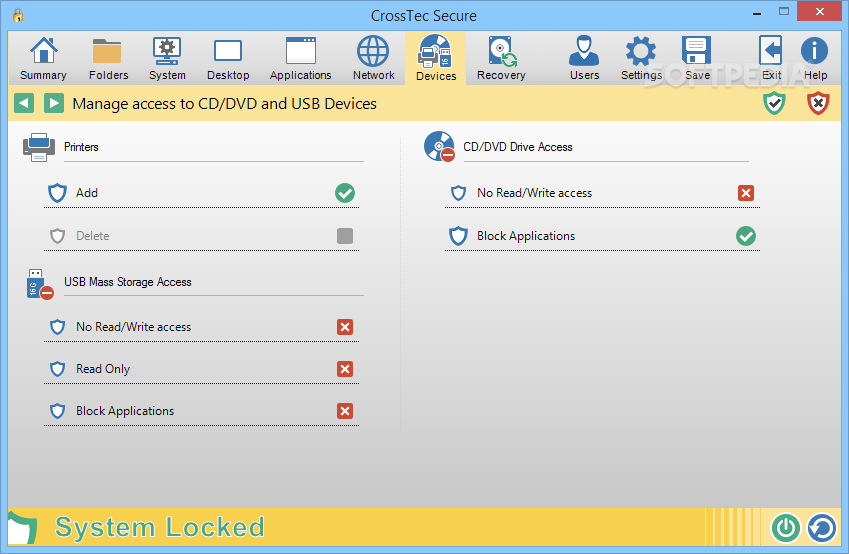Go to previous page with left arrow
849x554 pixels.
(24, 103)
